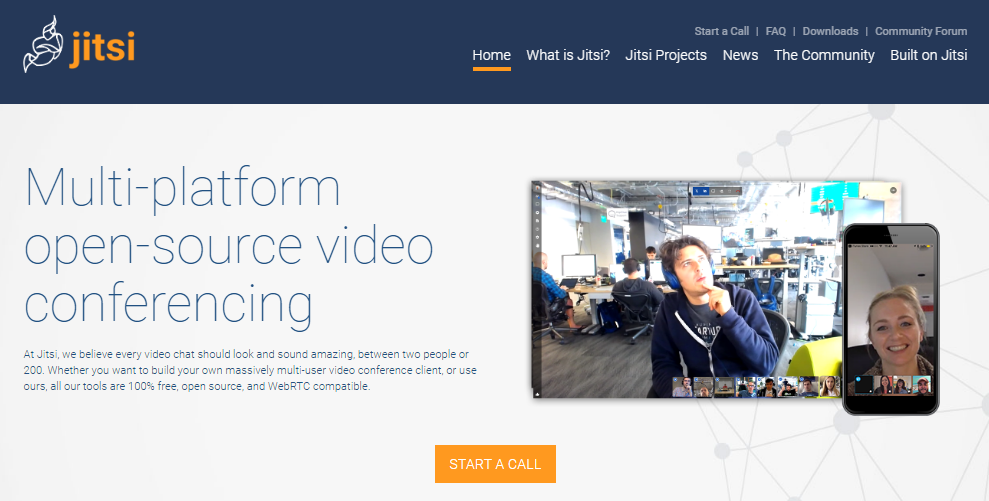This screenshot has height=501, width=989.
Task: Go to the What is Jitsi? page
Action: click(x=568, y=55)
